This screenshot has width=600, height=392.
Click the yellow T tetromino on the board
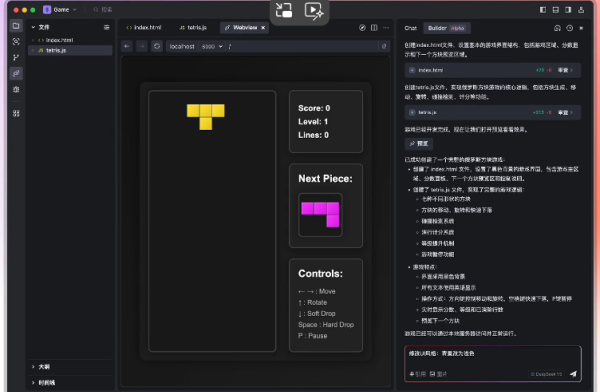click(x=205, y=117)
